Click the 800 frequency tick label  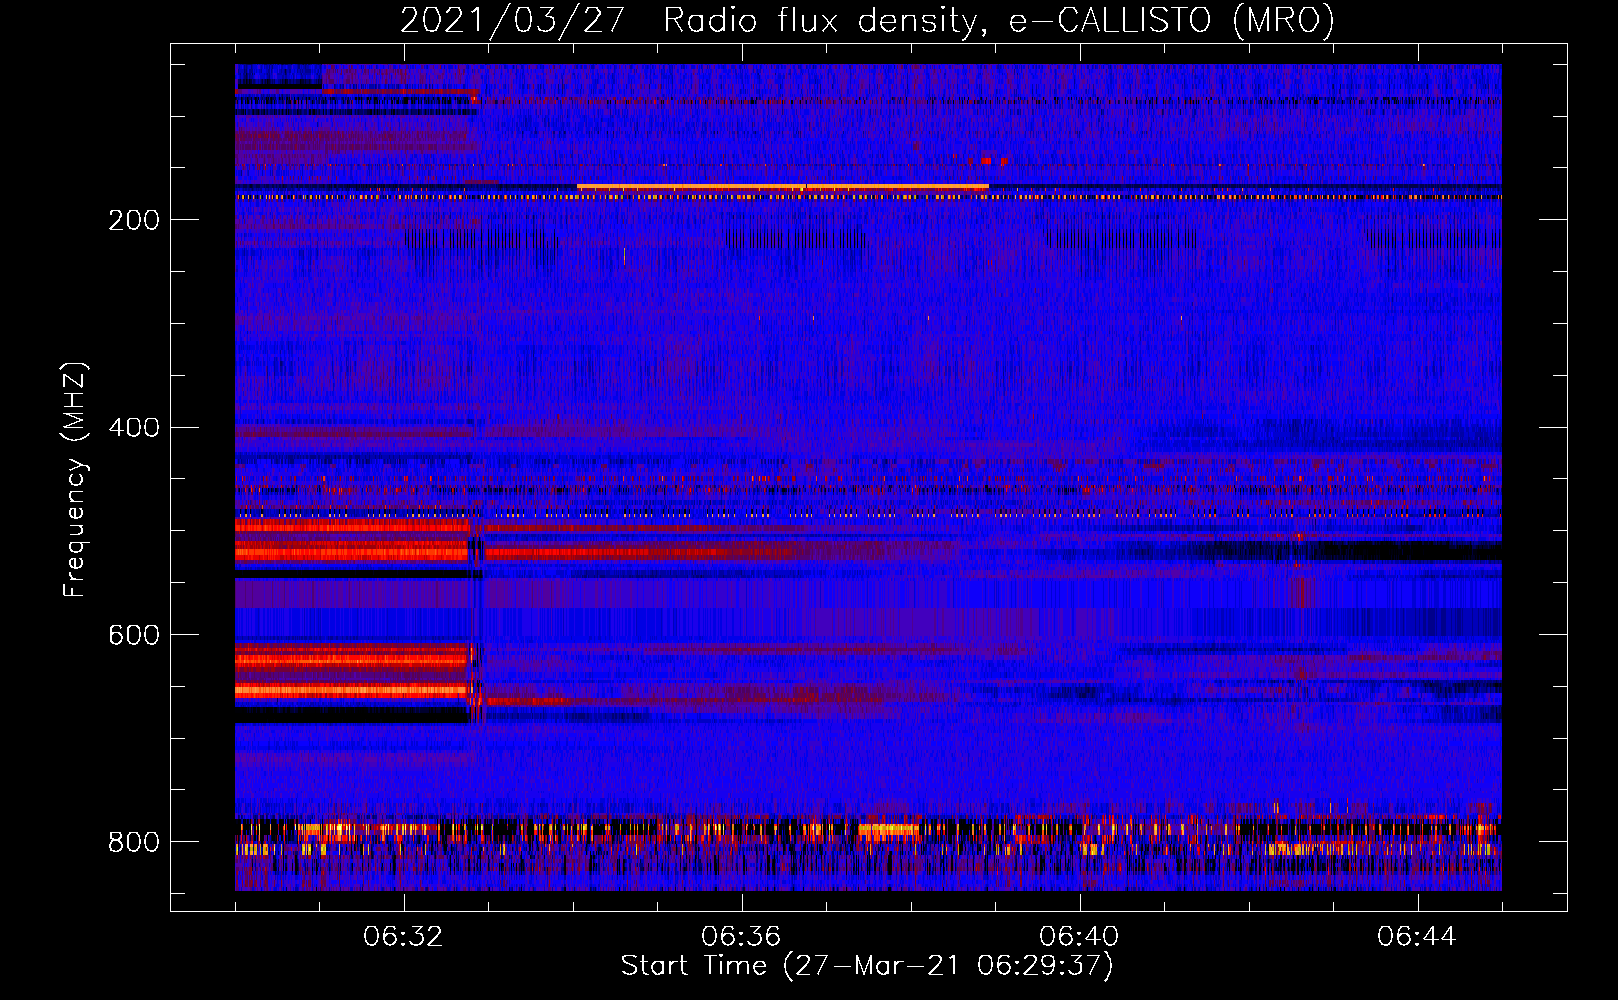[134, 842]
